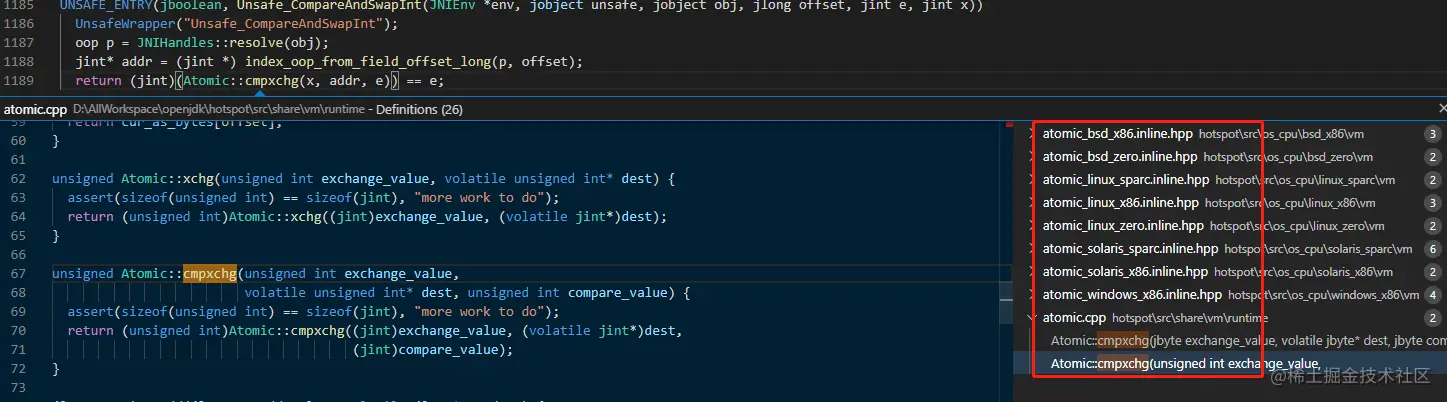Select line number 1189 in the gutter
The width and height of the screenshot is (1447, 402).
(x=19, y=81)
